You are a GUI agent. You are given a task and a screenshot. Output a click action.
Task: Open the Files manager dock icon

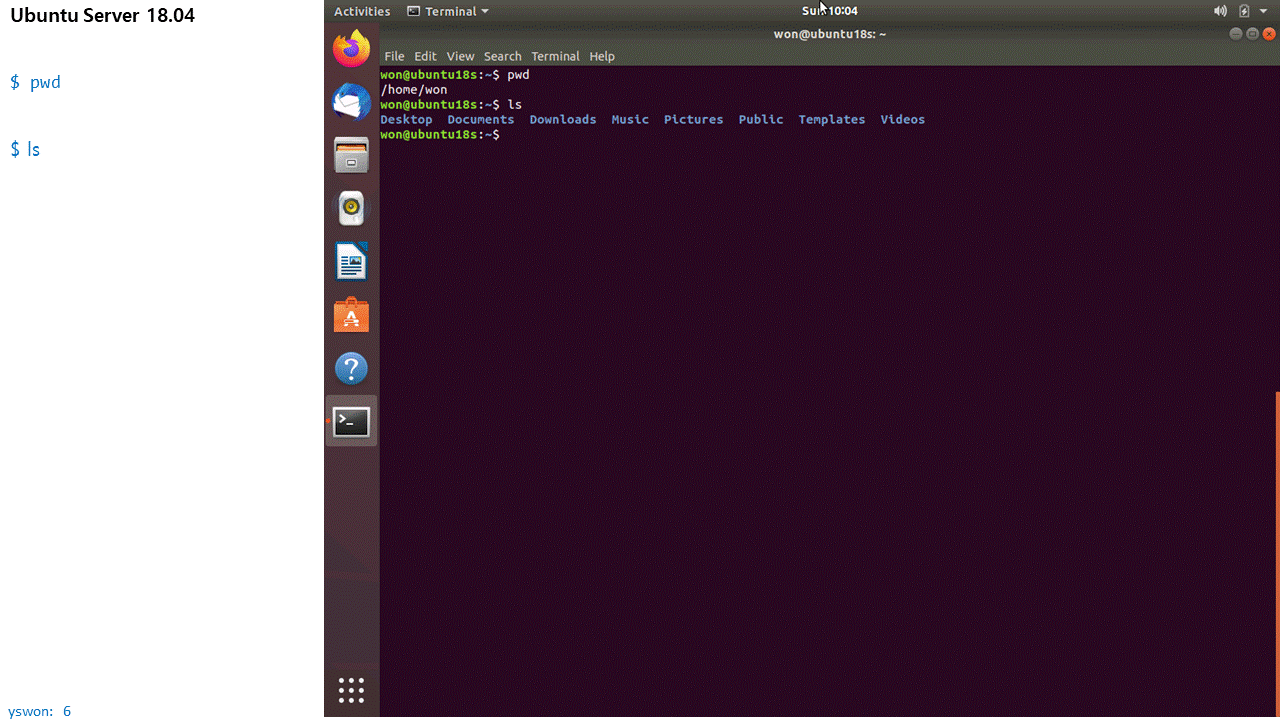pyautogui.click(x=351, y=155)
